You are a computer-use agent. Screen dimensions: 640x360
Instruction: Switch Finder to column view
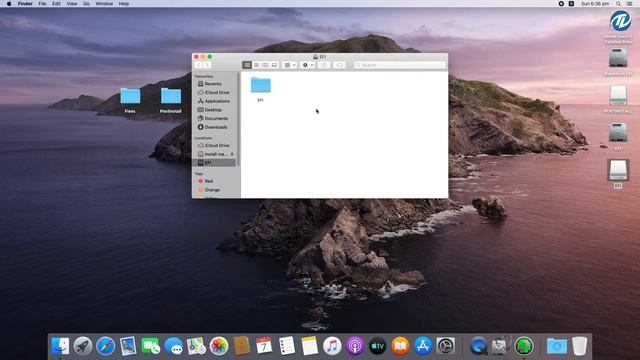tap(265, 65)
